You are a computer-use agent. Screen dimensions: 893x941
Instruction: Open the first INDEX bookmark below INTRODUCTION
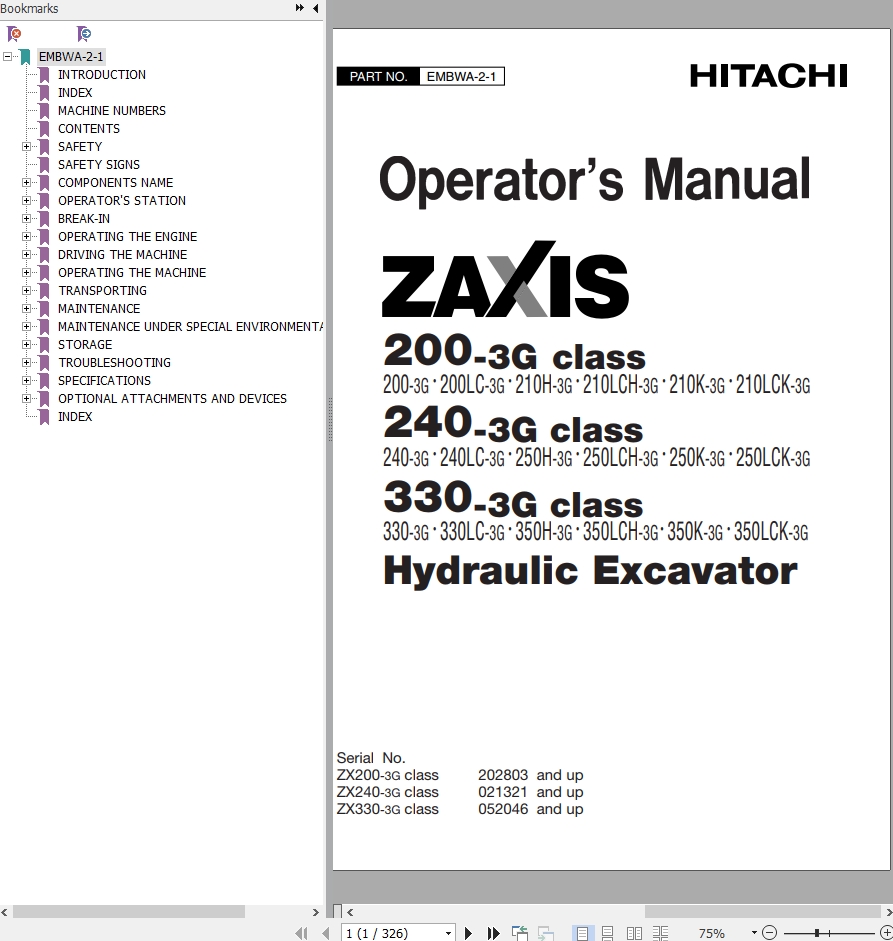click(x=75, y=92)
